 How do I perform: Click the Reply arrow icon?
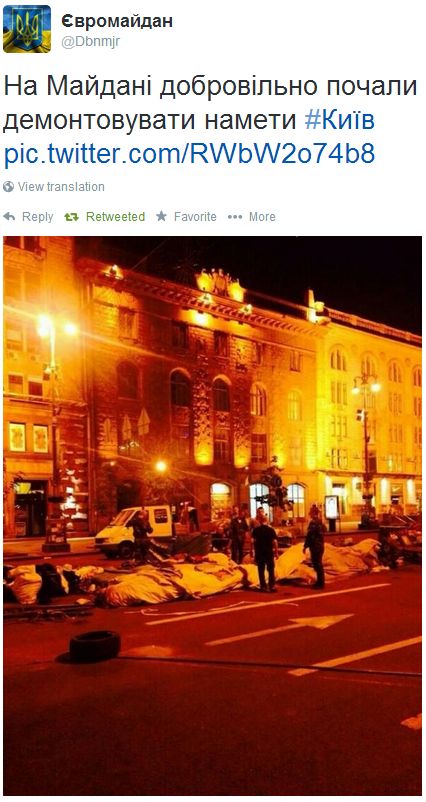click(x=9, y=217)
